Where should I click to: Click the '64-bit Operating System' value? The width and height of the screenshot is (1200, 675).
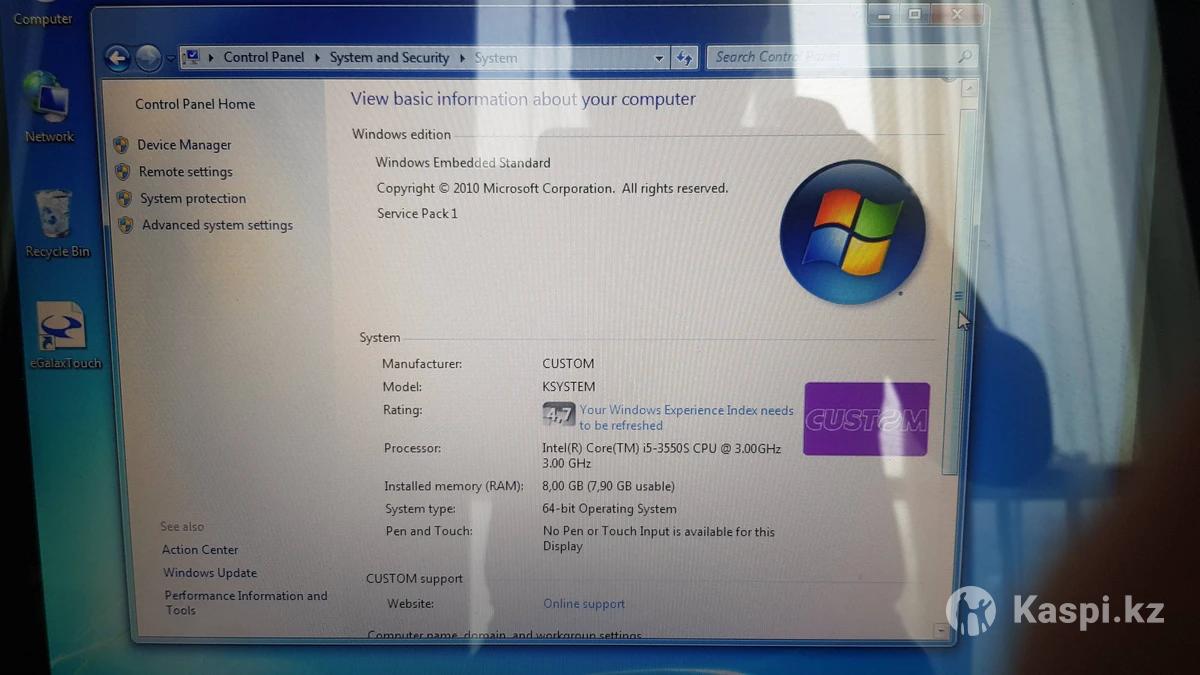coord(610,509)
